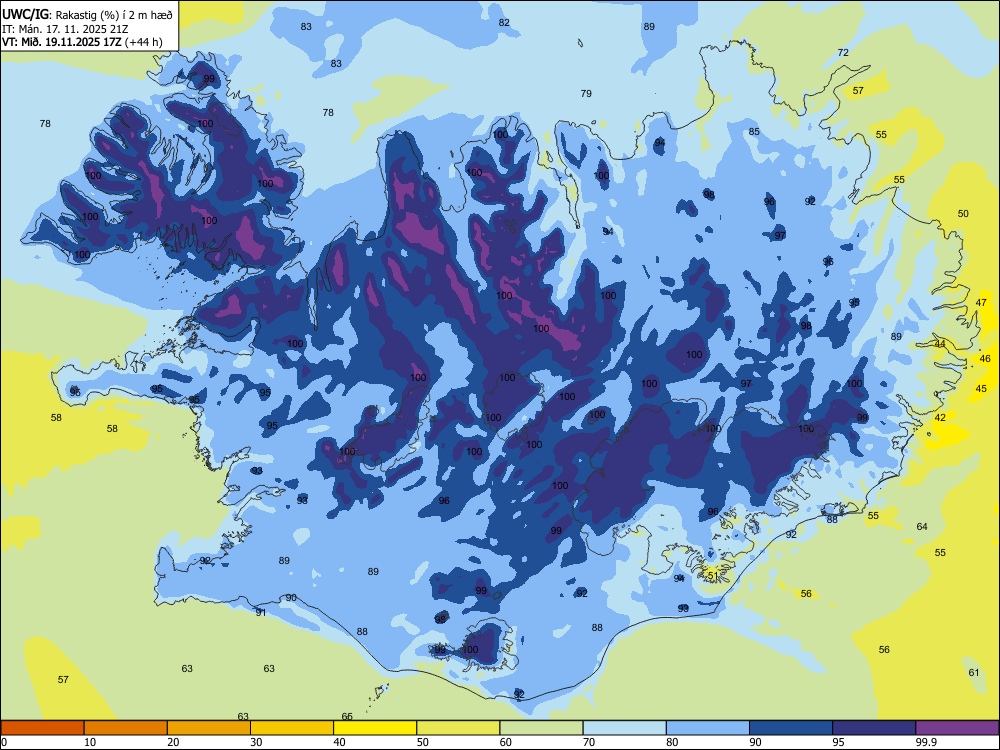Click the legend label '70'
This screenshot has height=750, width=1000.
click(x=589, y=742)
